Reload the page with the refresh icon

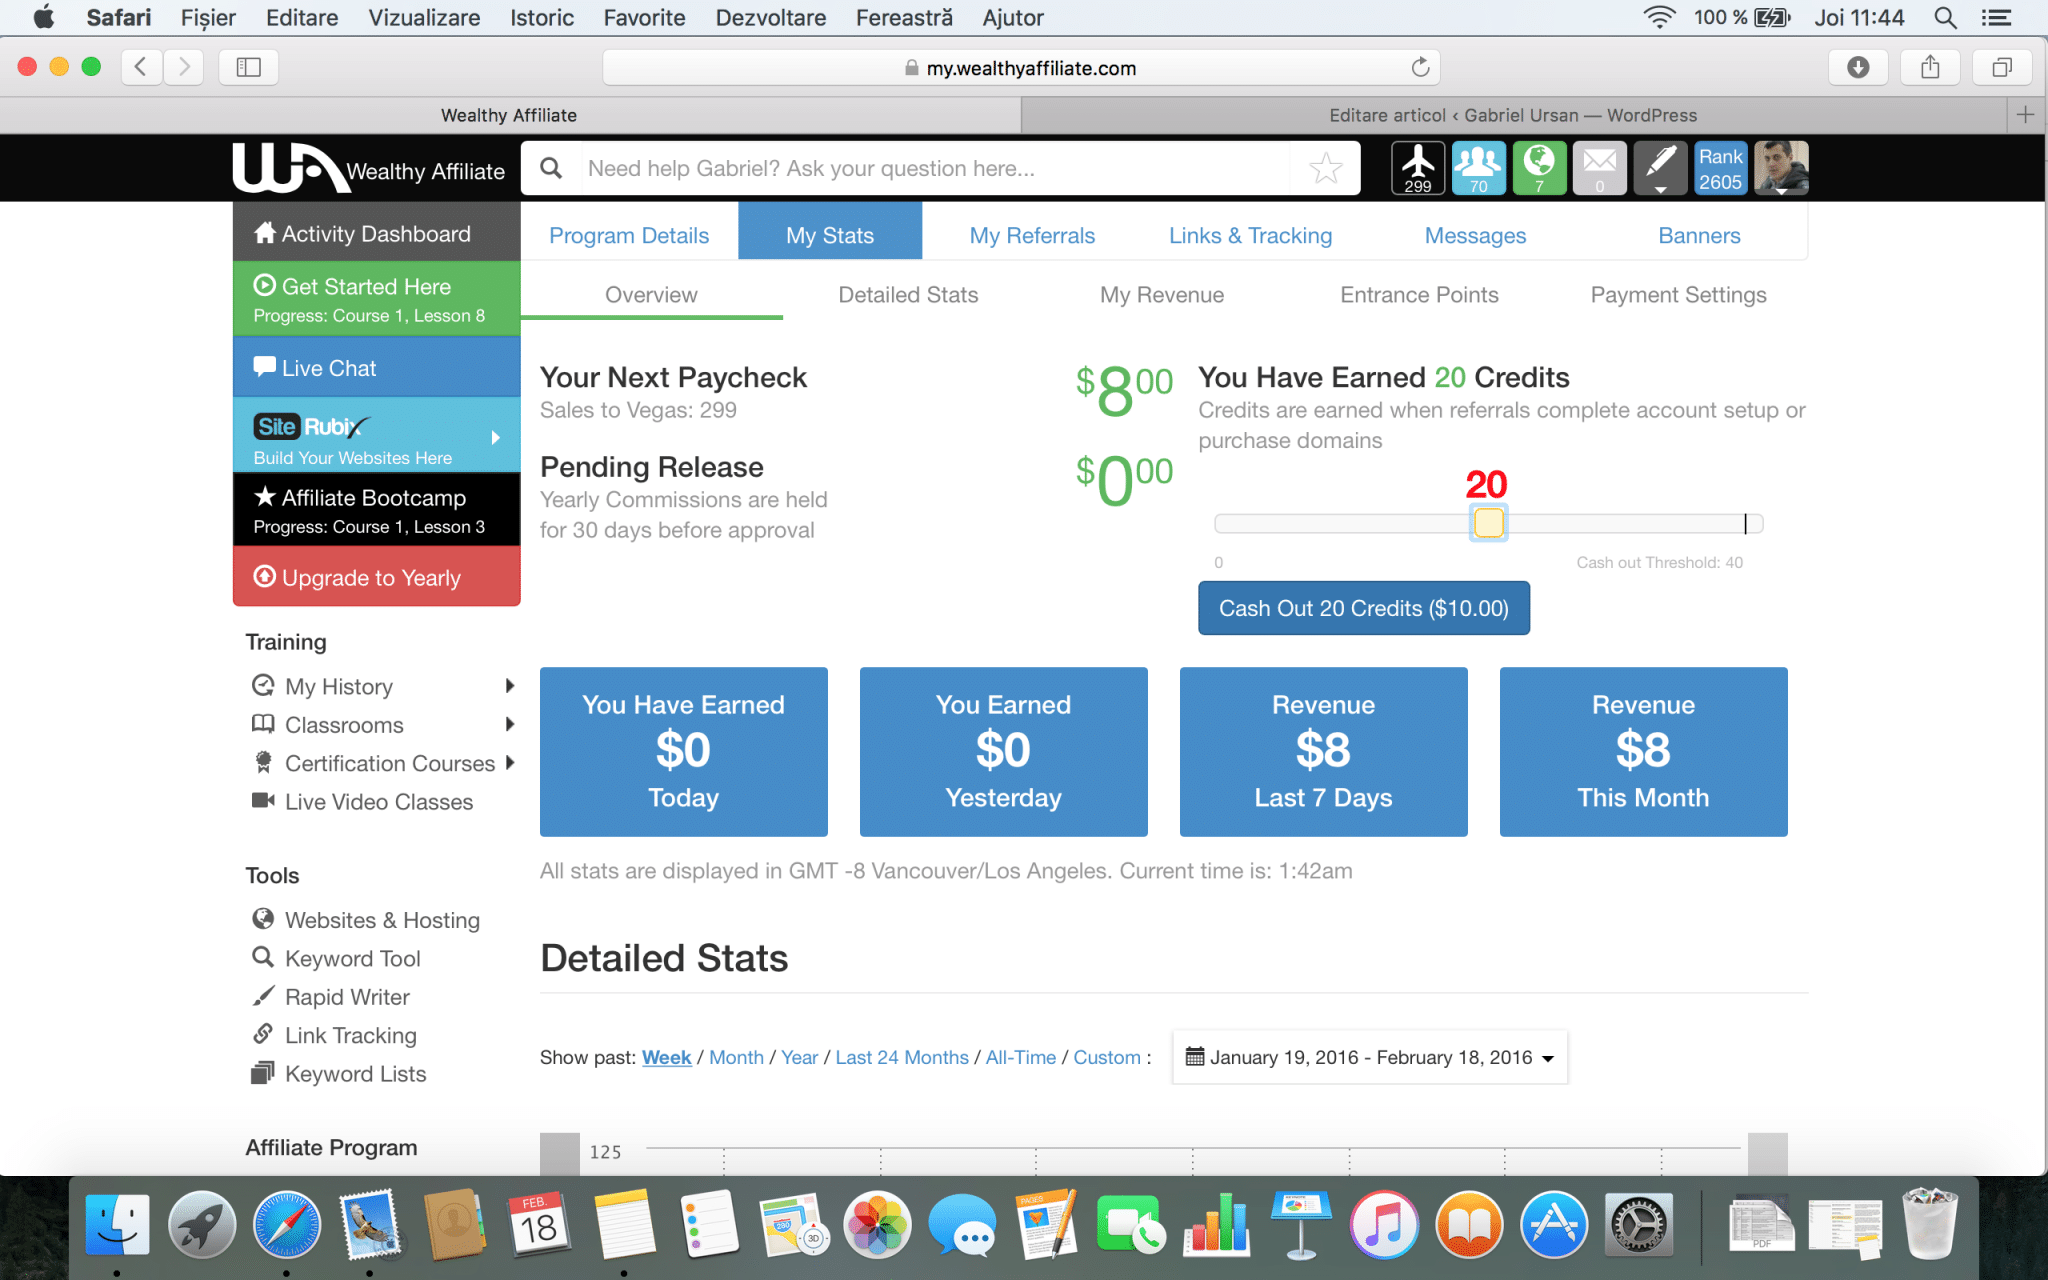(1420, 67)
